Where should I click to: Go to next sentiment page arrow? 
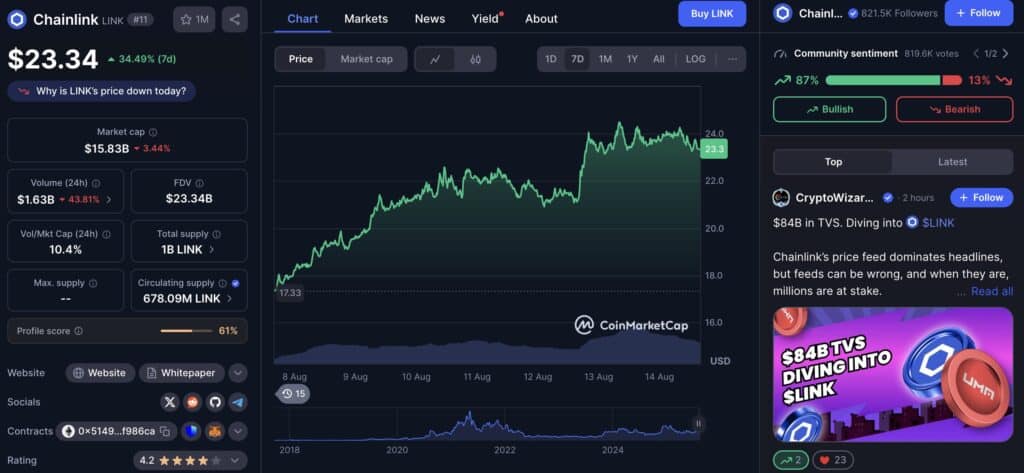tap(1005, 54)
